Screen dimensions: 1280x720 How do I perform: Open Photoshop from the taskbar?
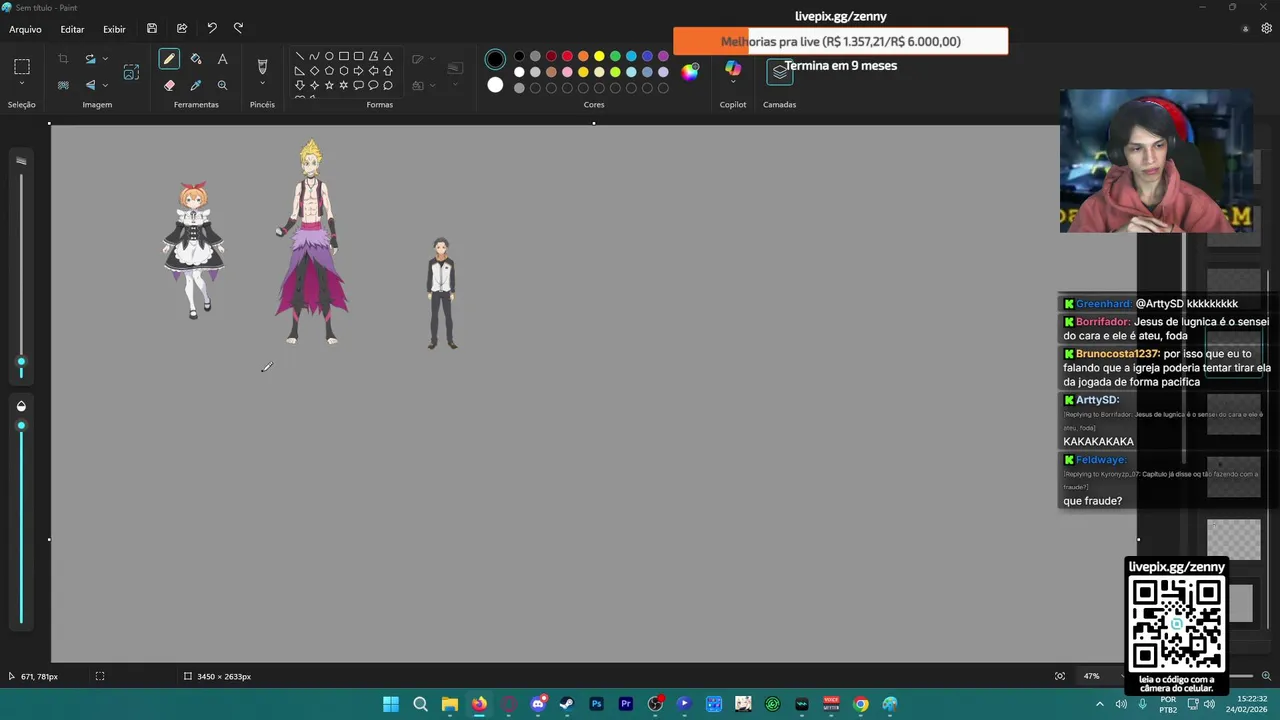(x=596, y=704)
